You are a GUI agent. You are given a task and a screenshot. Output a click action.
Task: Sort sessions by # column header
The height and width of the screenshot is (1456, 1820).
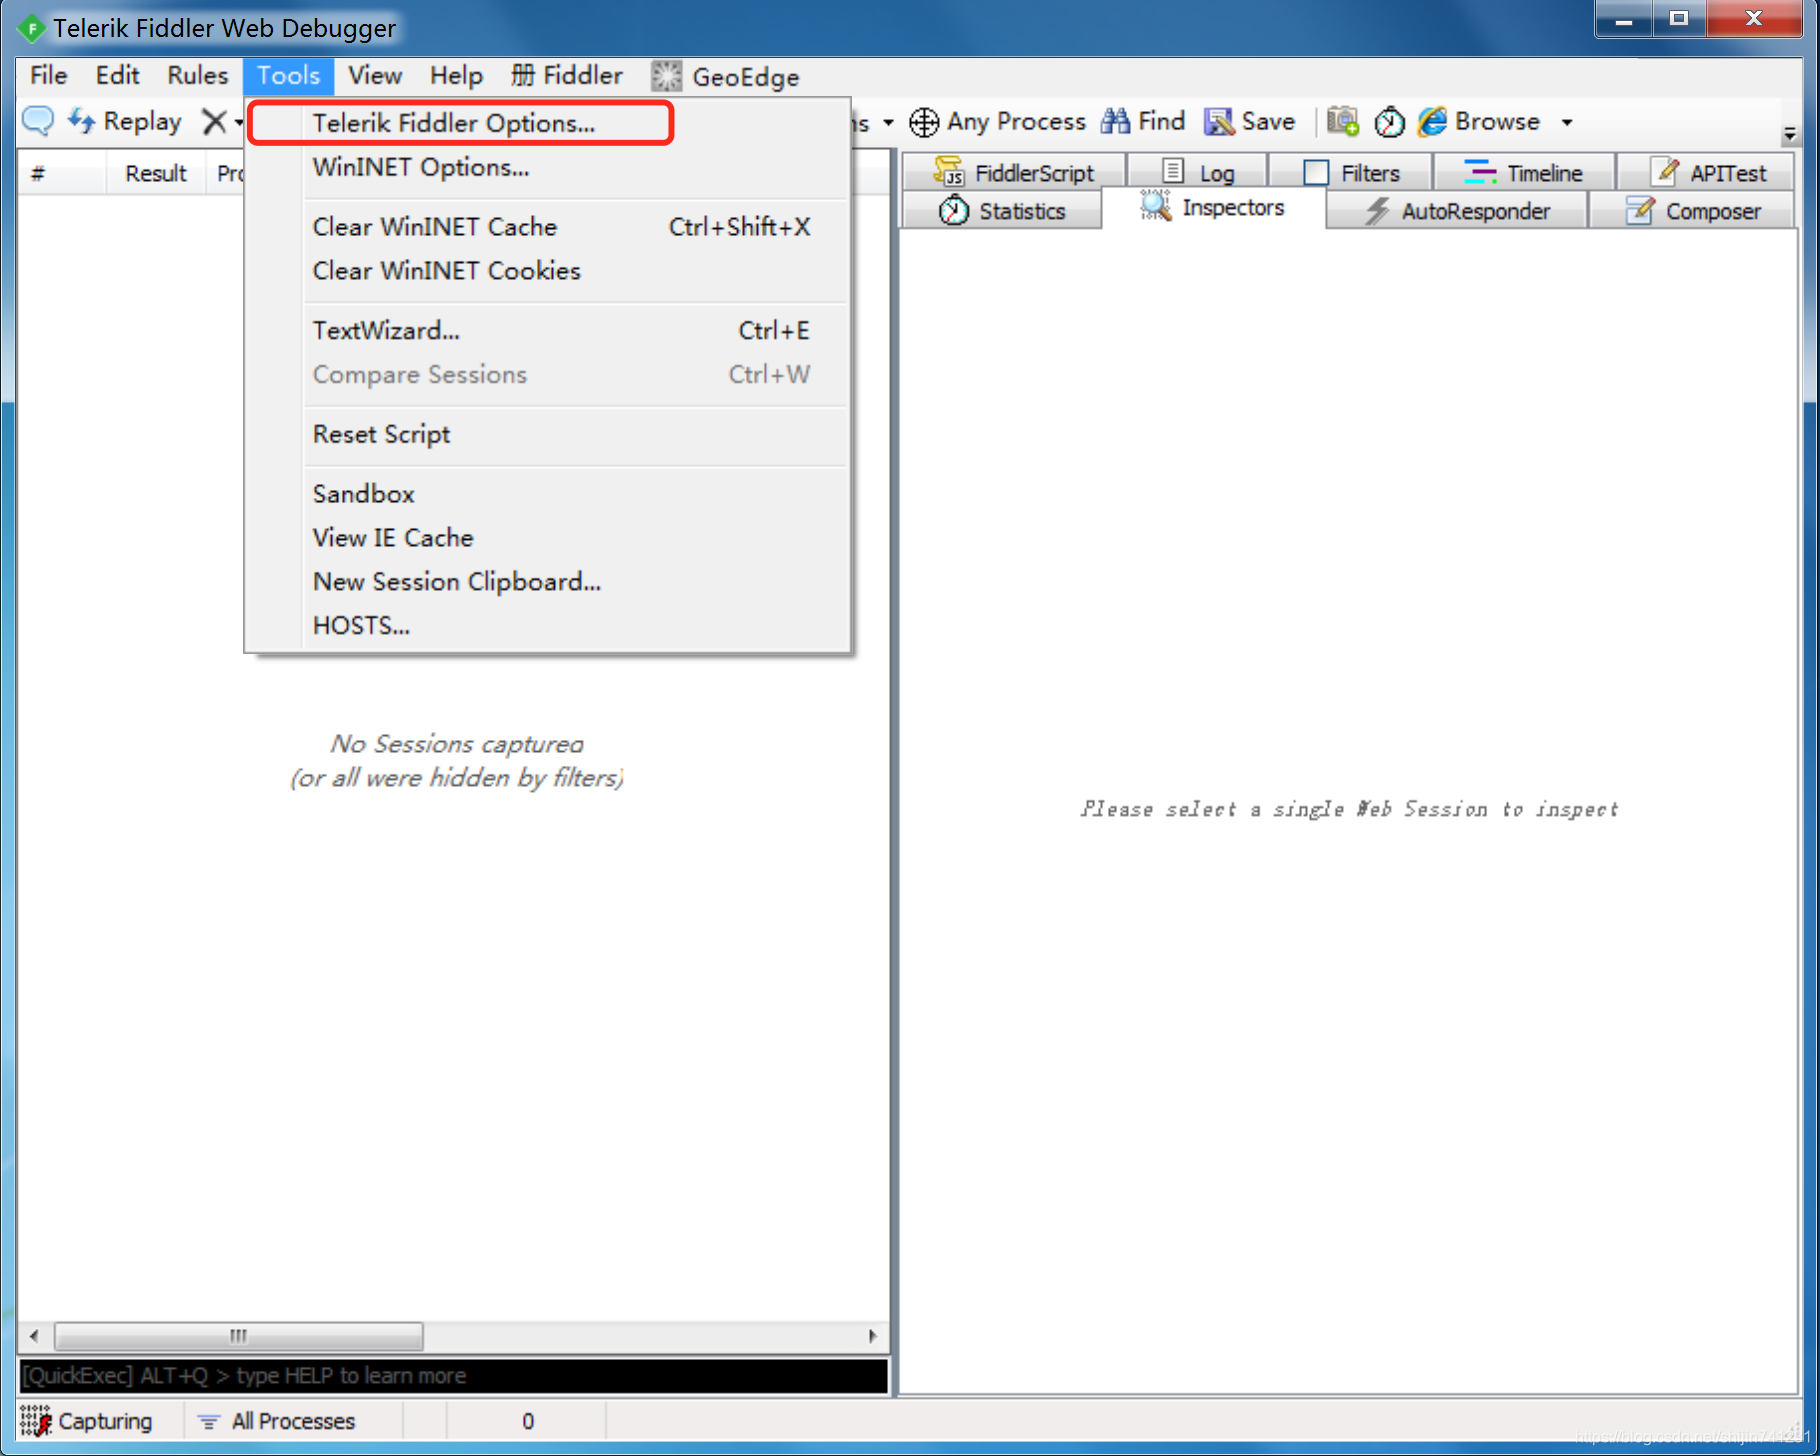62,173
